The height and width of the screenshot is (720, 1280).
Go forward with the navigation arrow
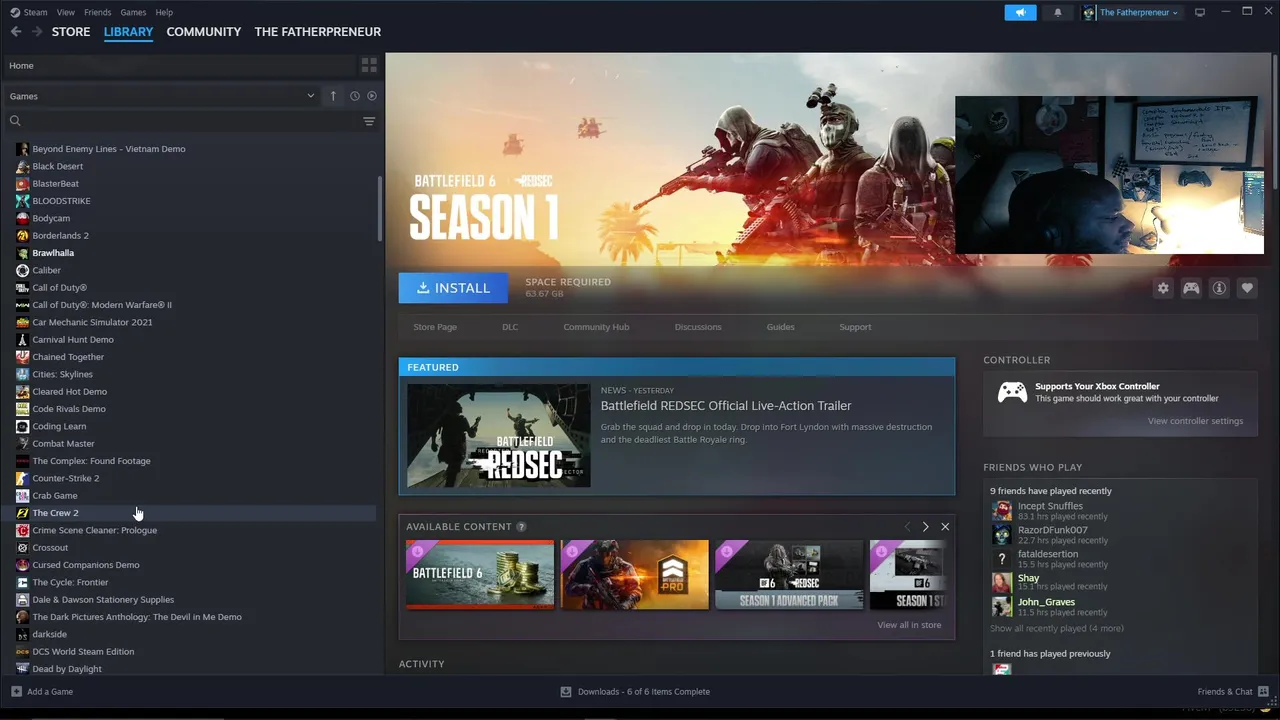[x=37, y=32]
